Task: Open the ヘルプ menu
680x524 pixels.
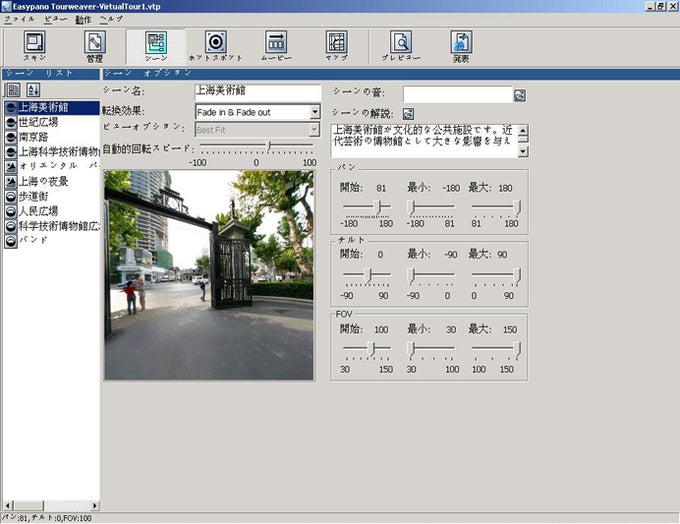Action: pyautogui.click(x=111, y=20)
